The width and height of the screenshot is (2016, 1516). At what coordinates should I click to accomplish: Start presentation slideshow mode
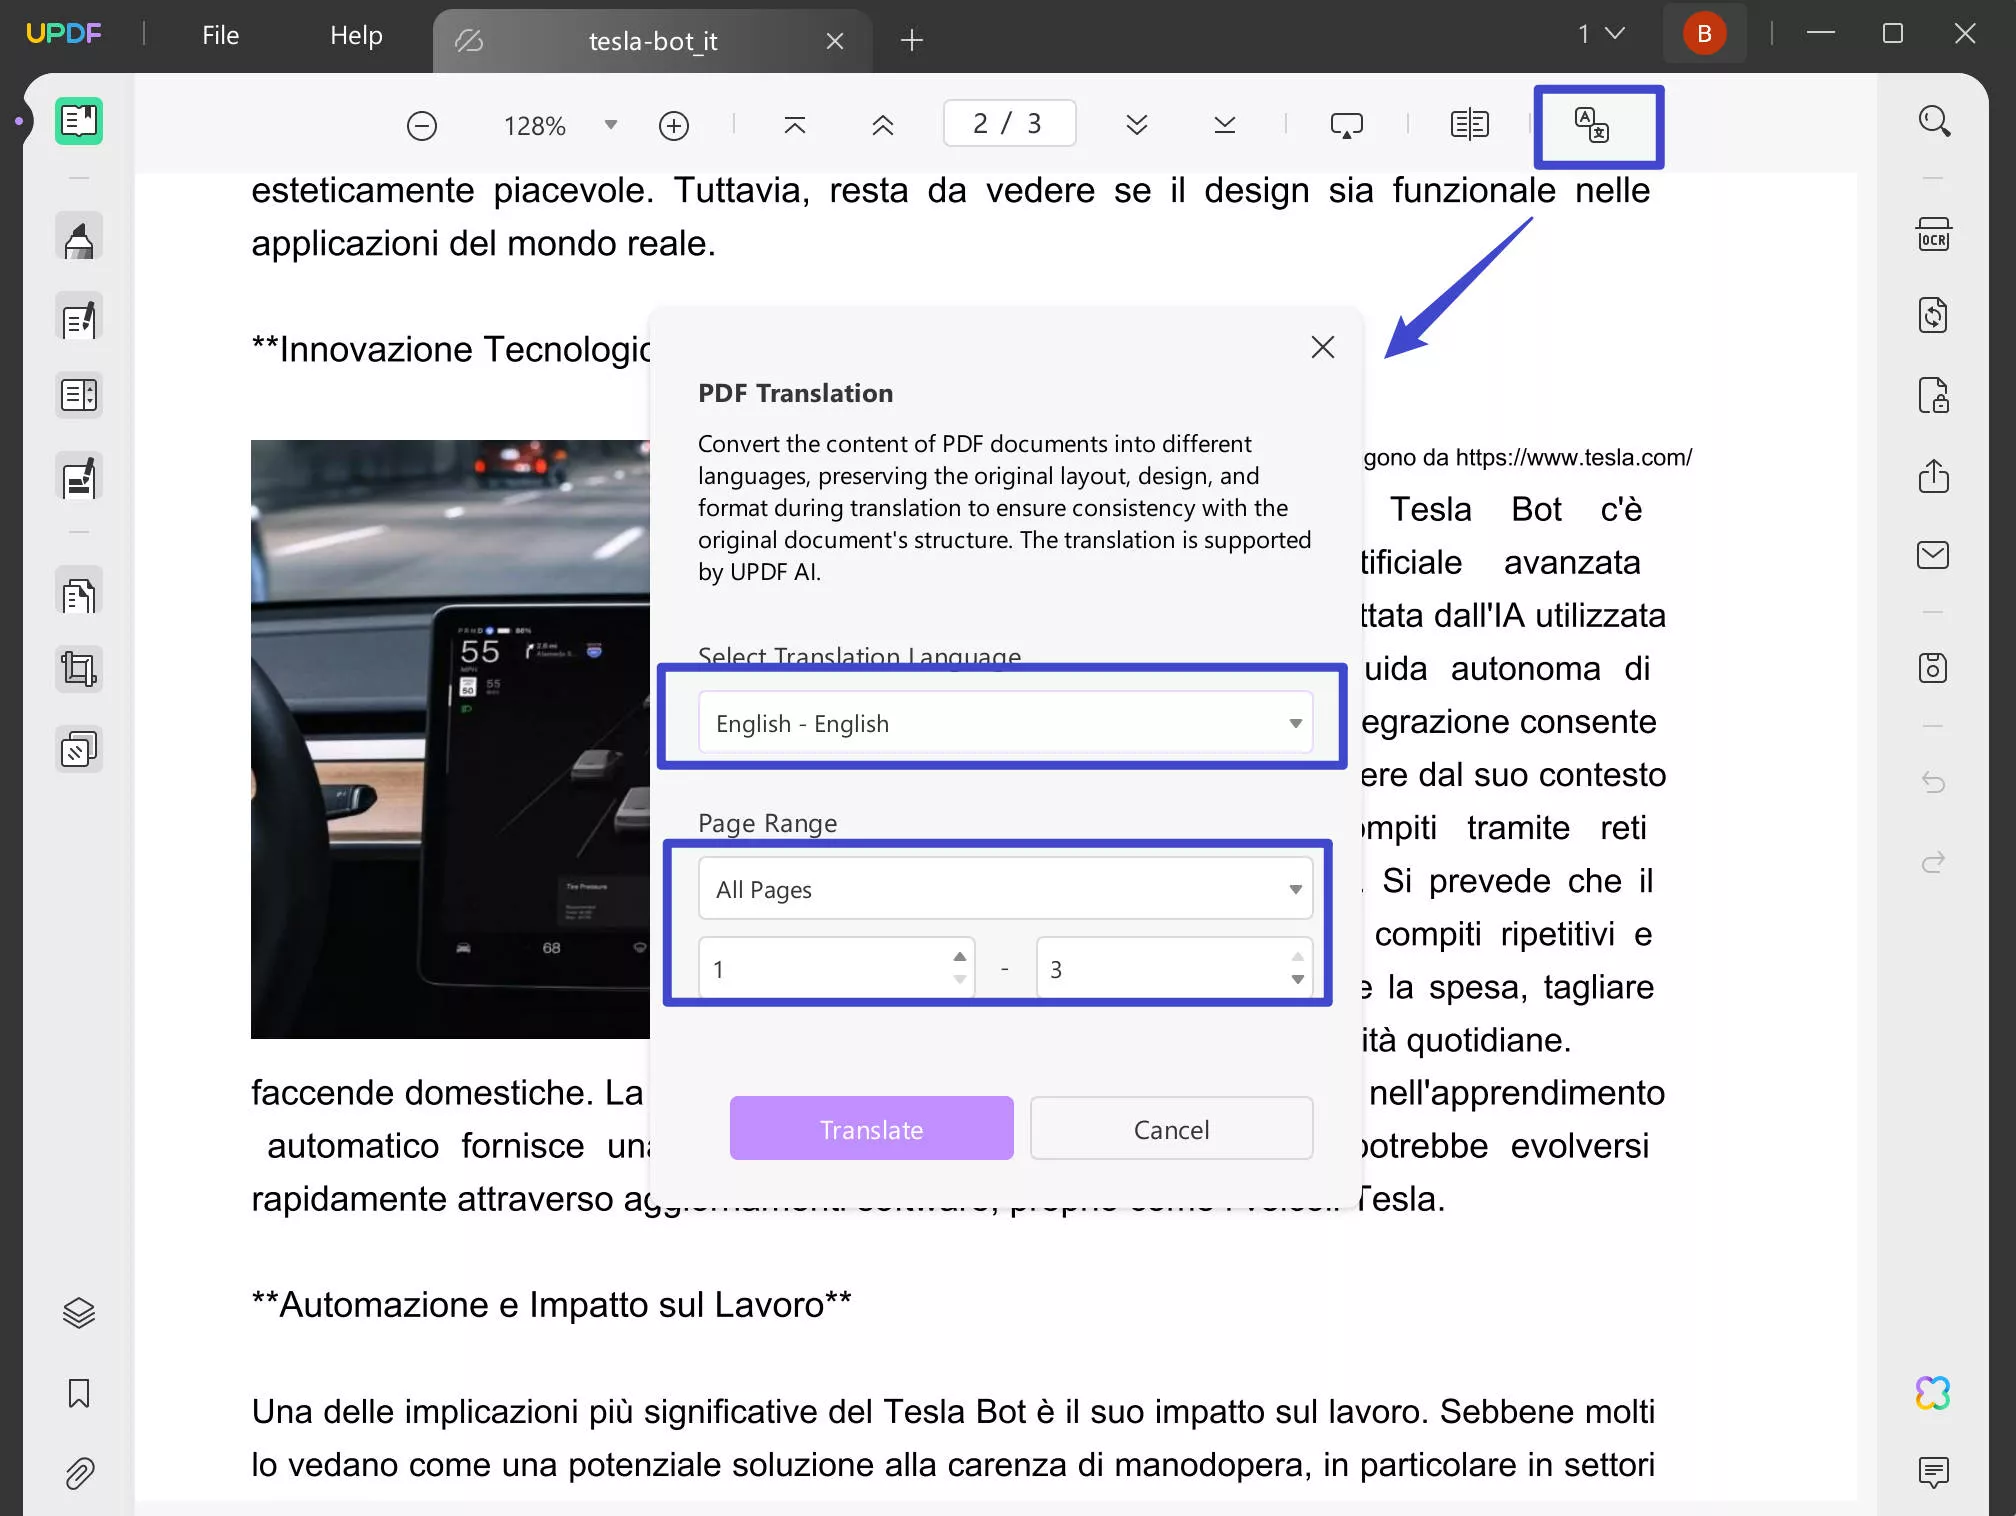tap(1347, 123)
